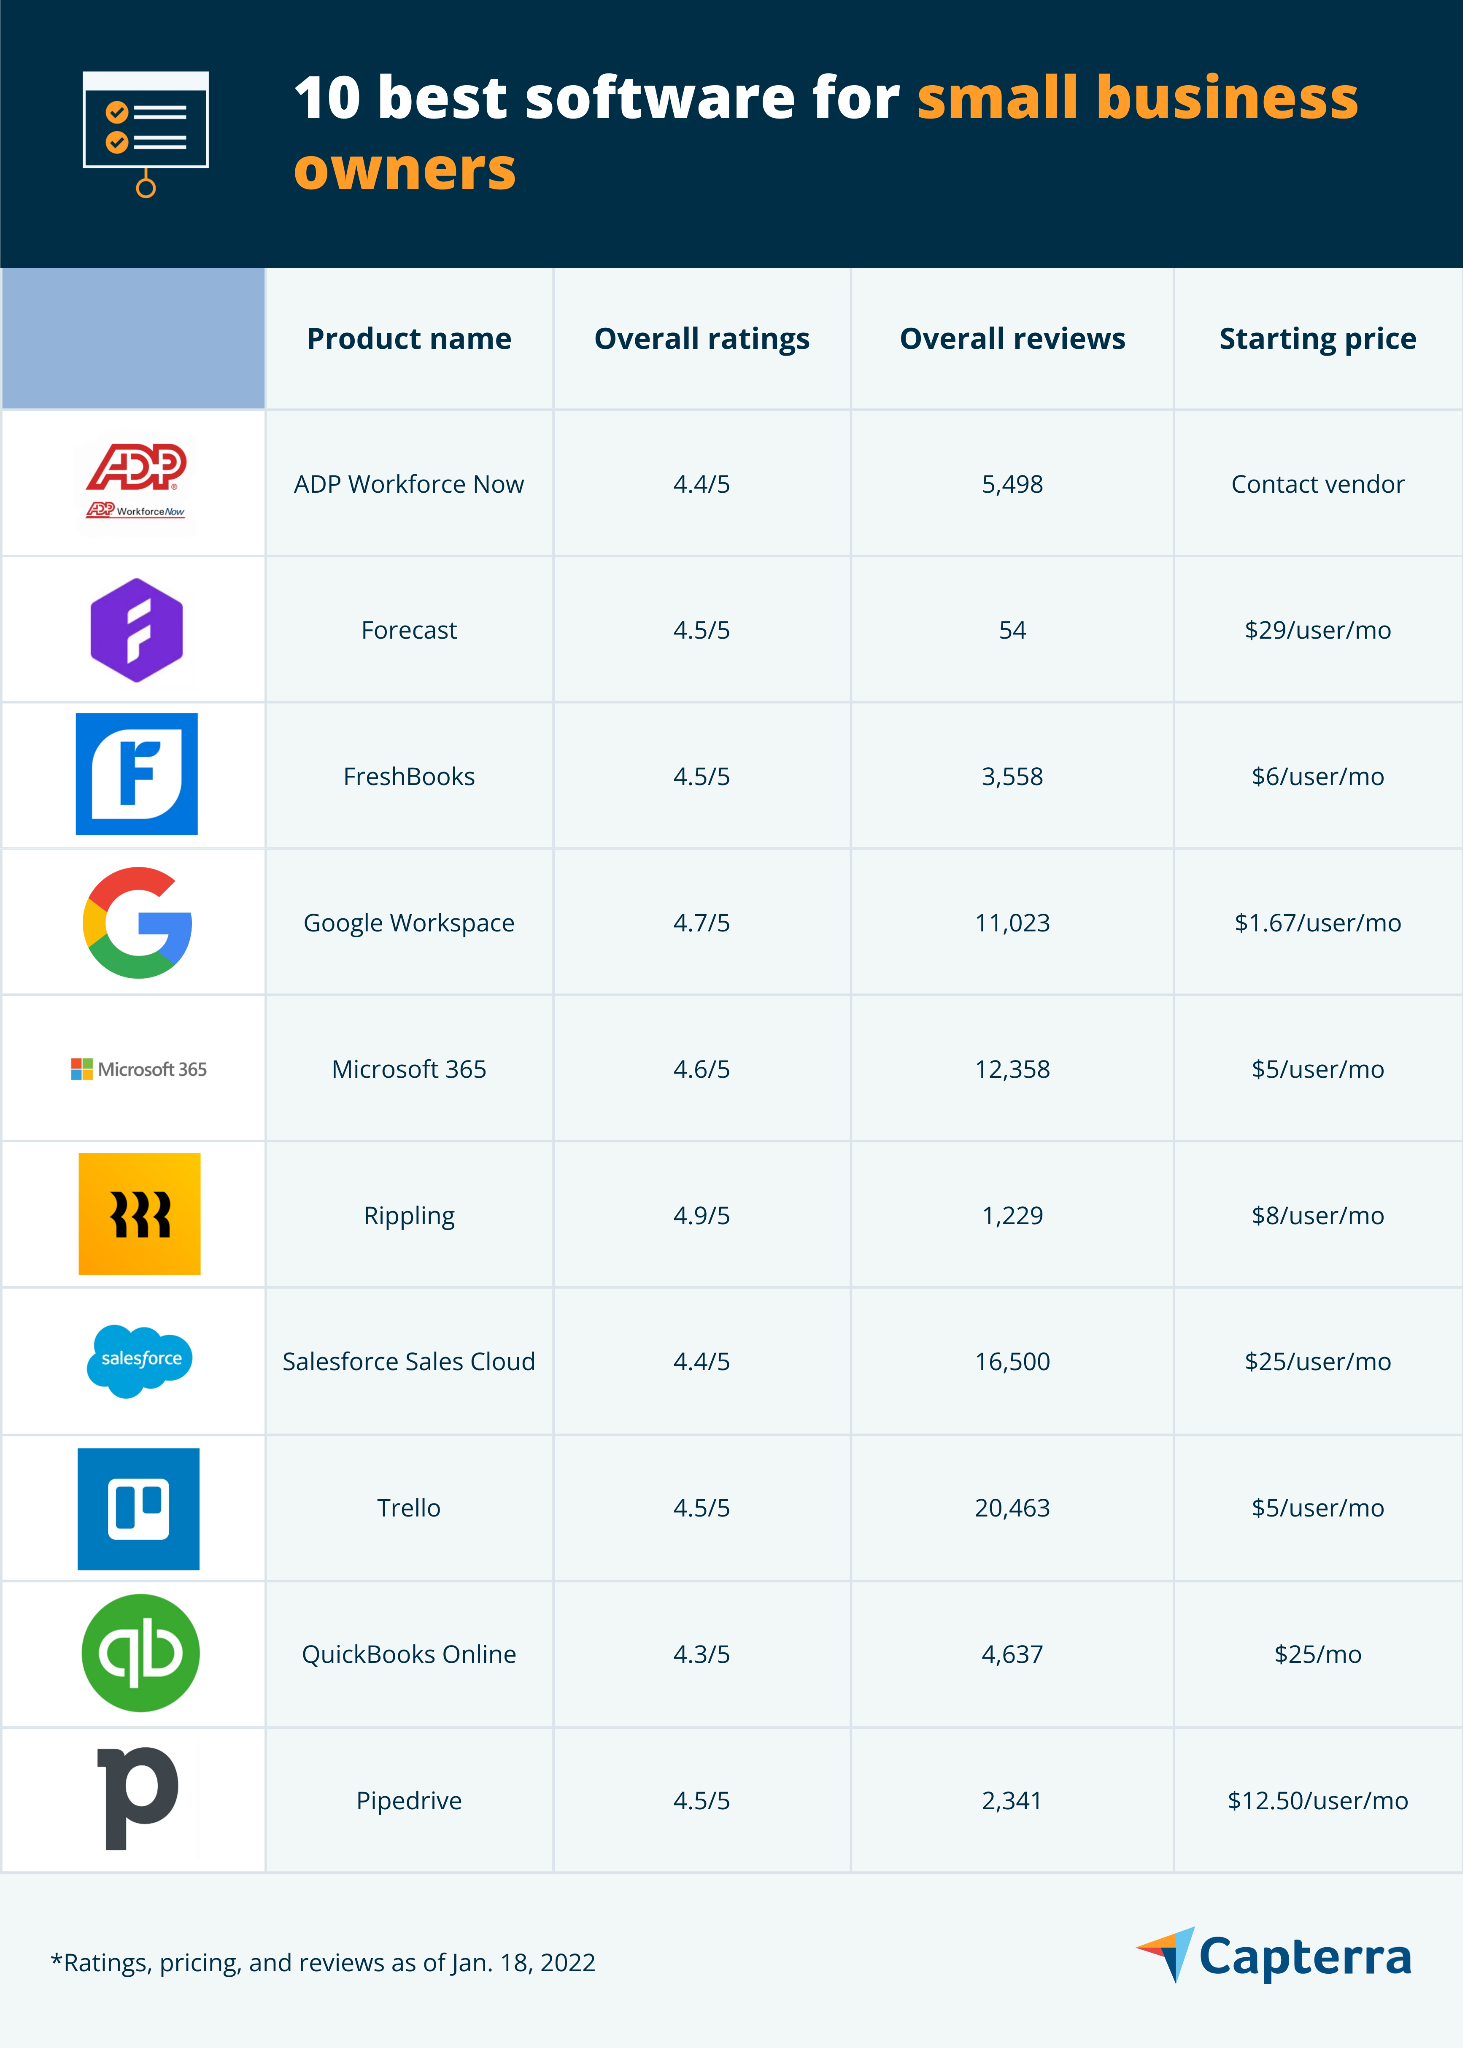Select the Product name column header
The width and height of the screenshot is (1463, 2048).
(x=409, y=339)
